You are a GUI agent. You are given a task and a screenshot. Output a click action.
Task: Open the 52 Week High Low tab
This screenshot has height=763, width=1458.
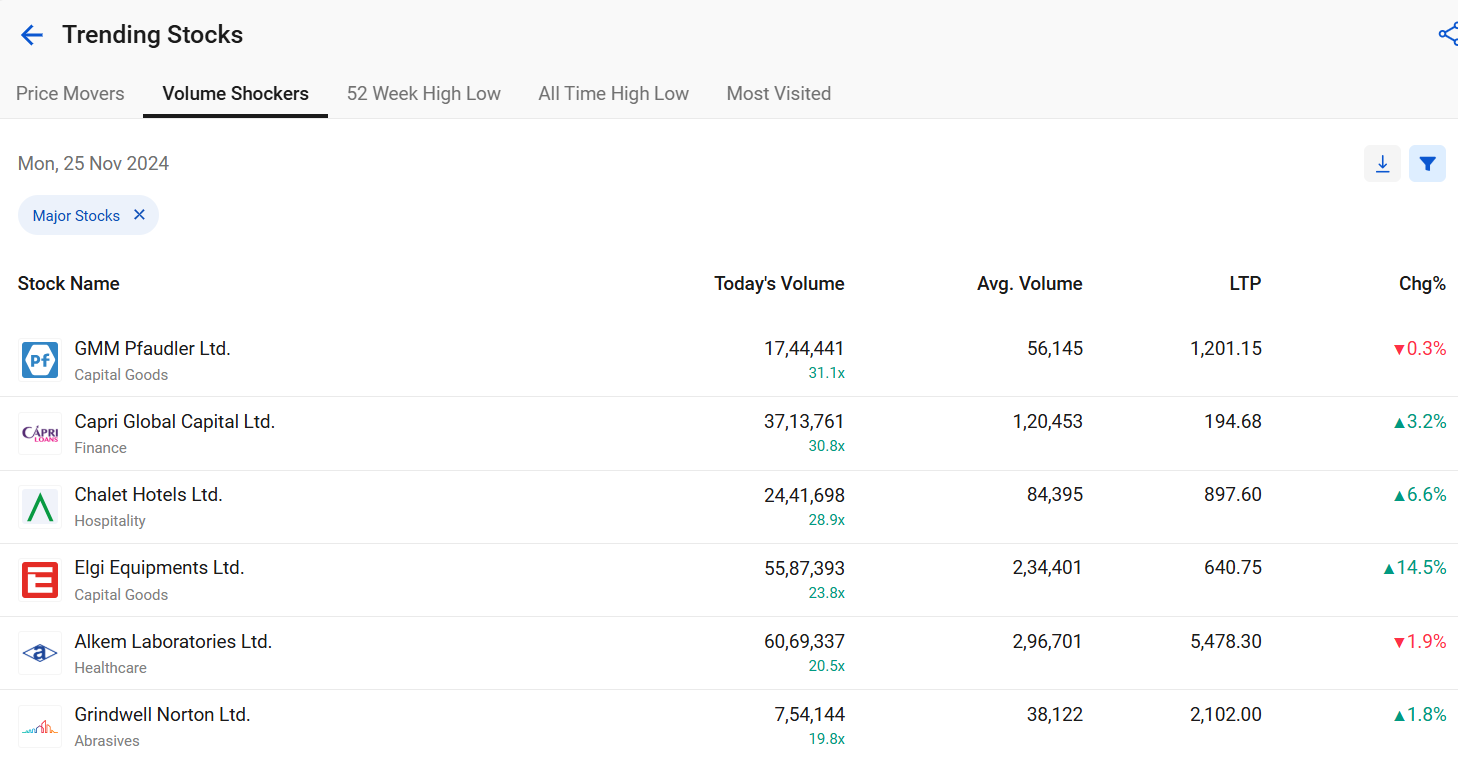[424, 93]
